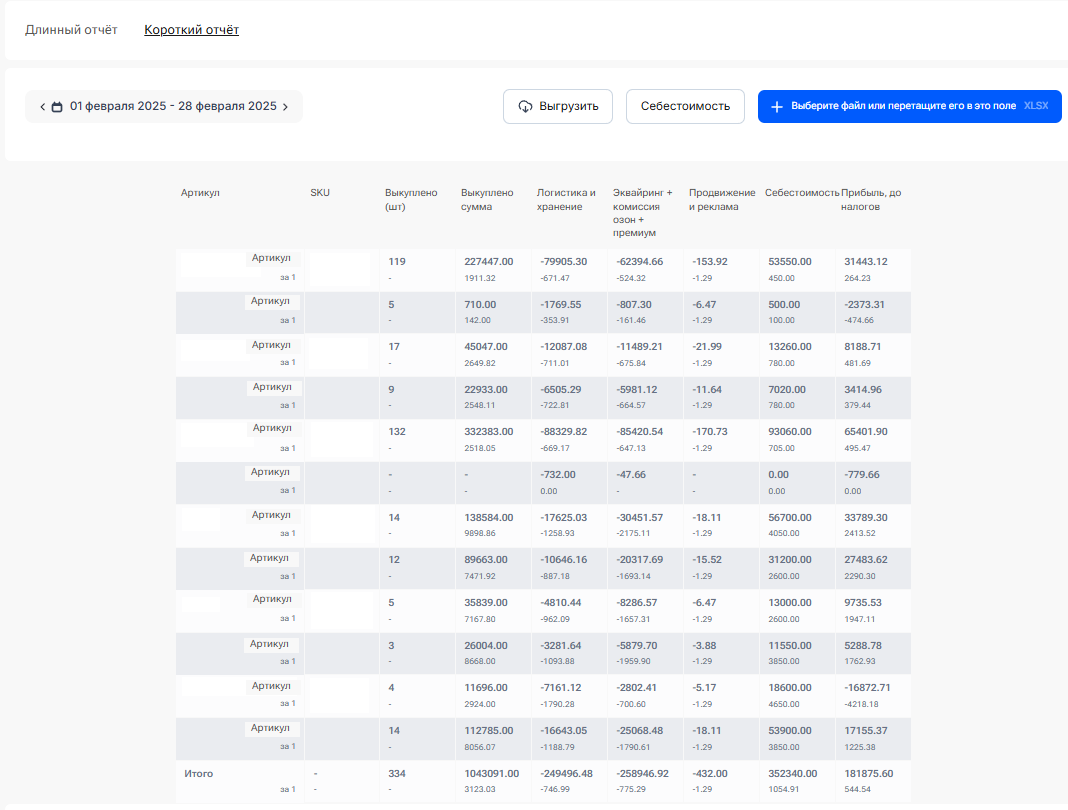This screenshot has height=810, width=1068.
Task: Click the calendar icon in date selector
Action: coord(57,107)
